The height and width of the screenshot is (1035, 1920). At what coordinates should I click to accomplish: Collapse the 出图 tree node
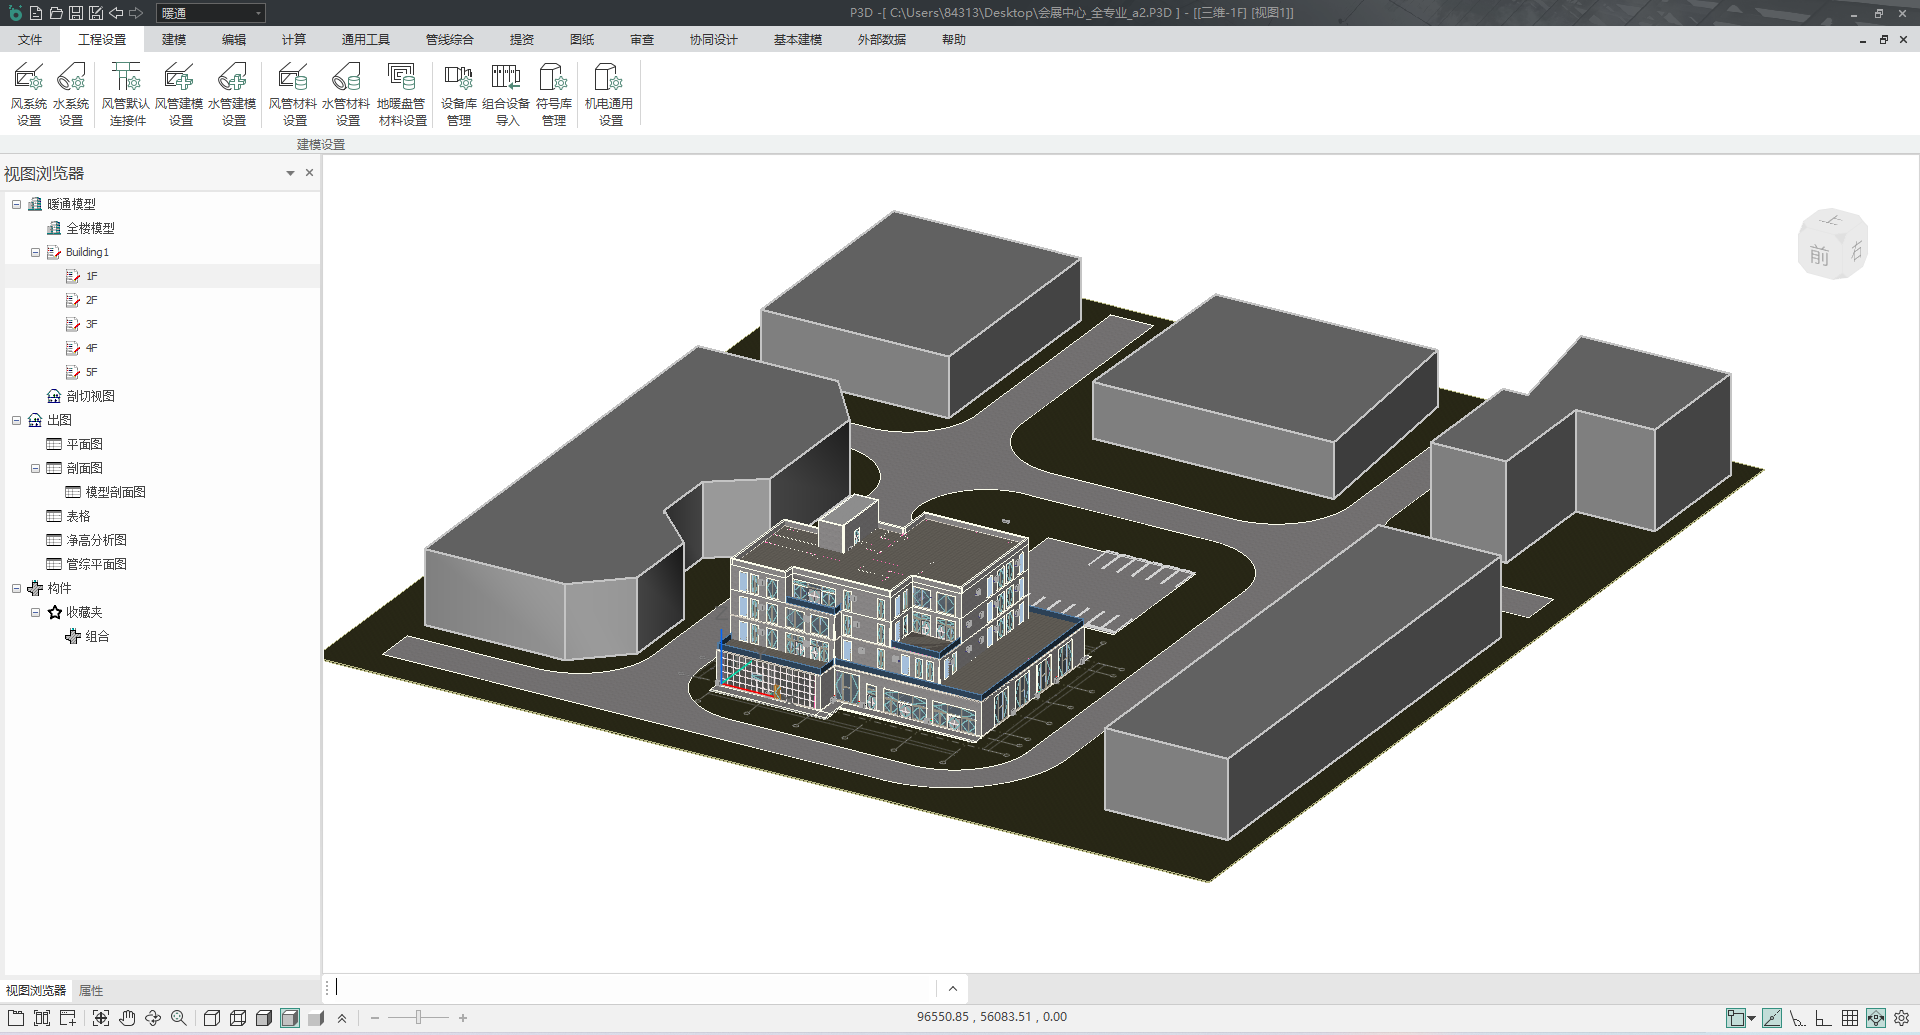[x=16, y=421]
